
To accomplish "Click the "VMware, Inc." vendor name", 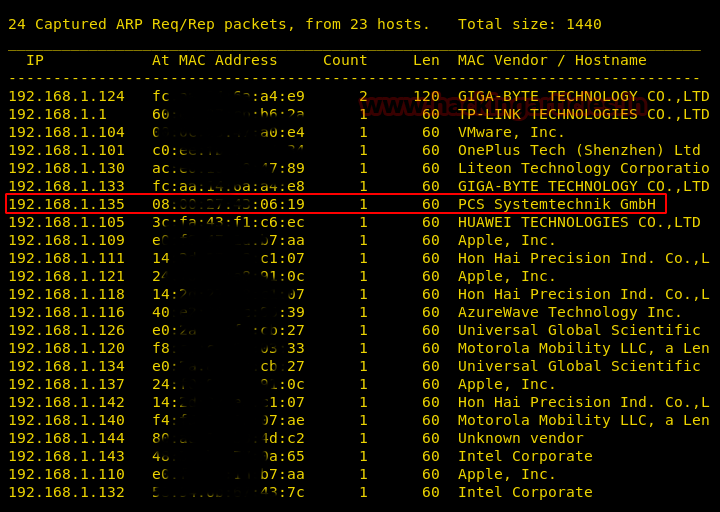I will click(x=512, y=132).
